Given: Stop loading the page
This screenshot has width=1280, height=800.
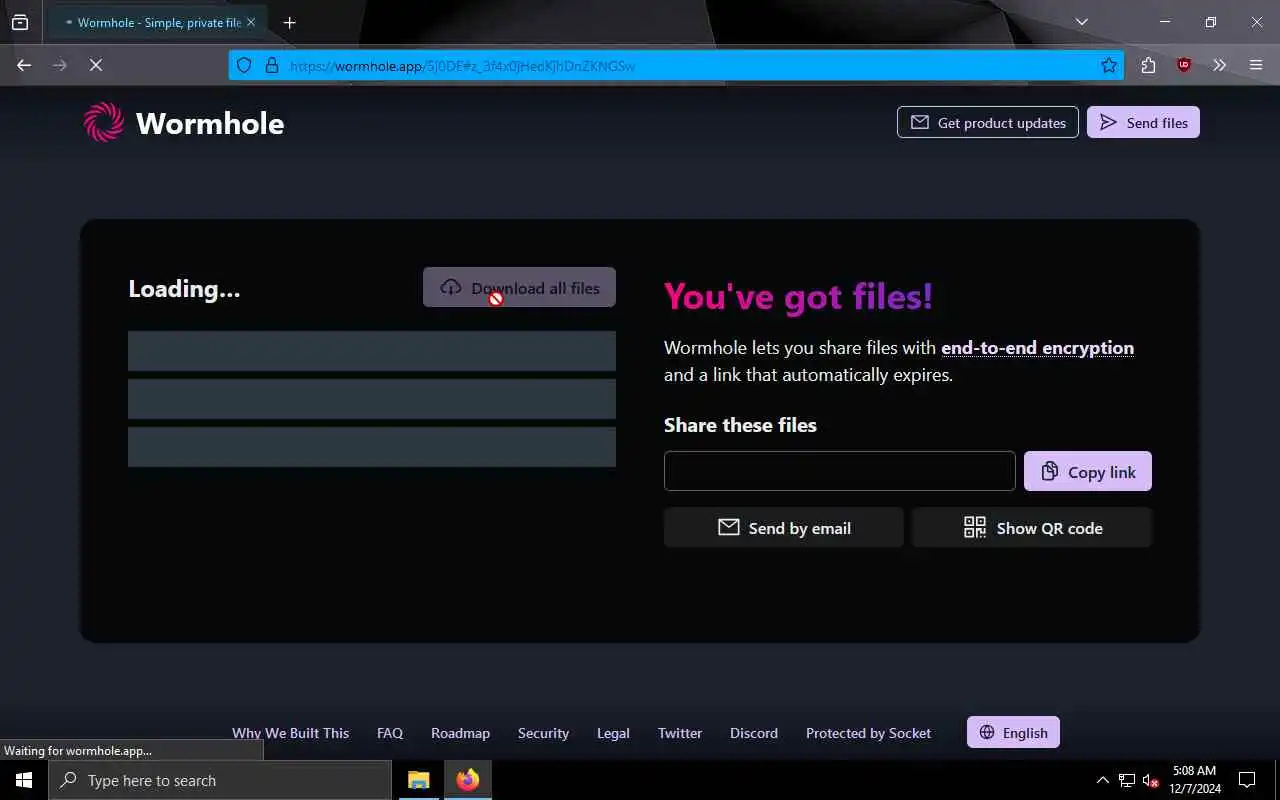Looking at the screenshot, I should tap(96, 65).
